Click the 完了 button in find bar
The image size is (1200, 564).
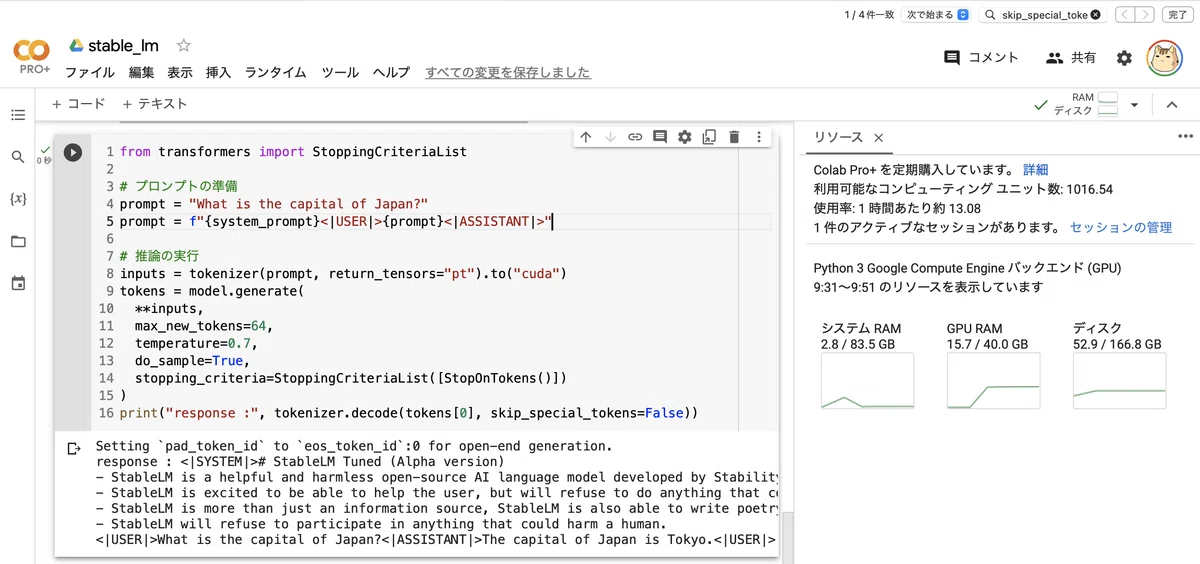[x=1178, y=15]
